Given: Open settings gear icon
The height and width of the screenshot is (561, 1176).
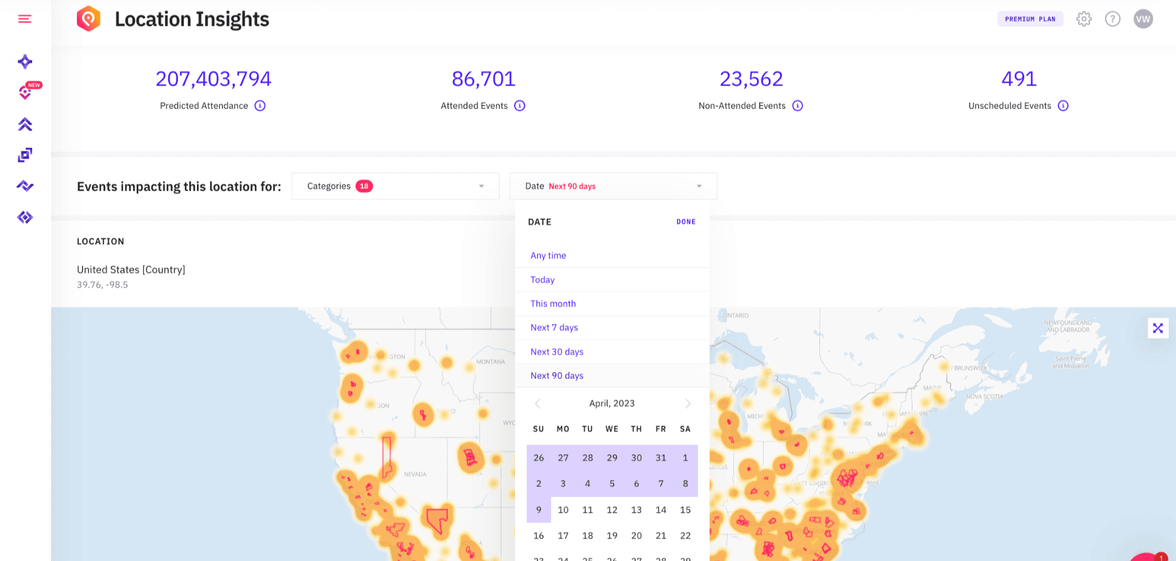Looking at the screenshot, I should pyautogui.click(x=1084, y=19).
